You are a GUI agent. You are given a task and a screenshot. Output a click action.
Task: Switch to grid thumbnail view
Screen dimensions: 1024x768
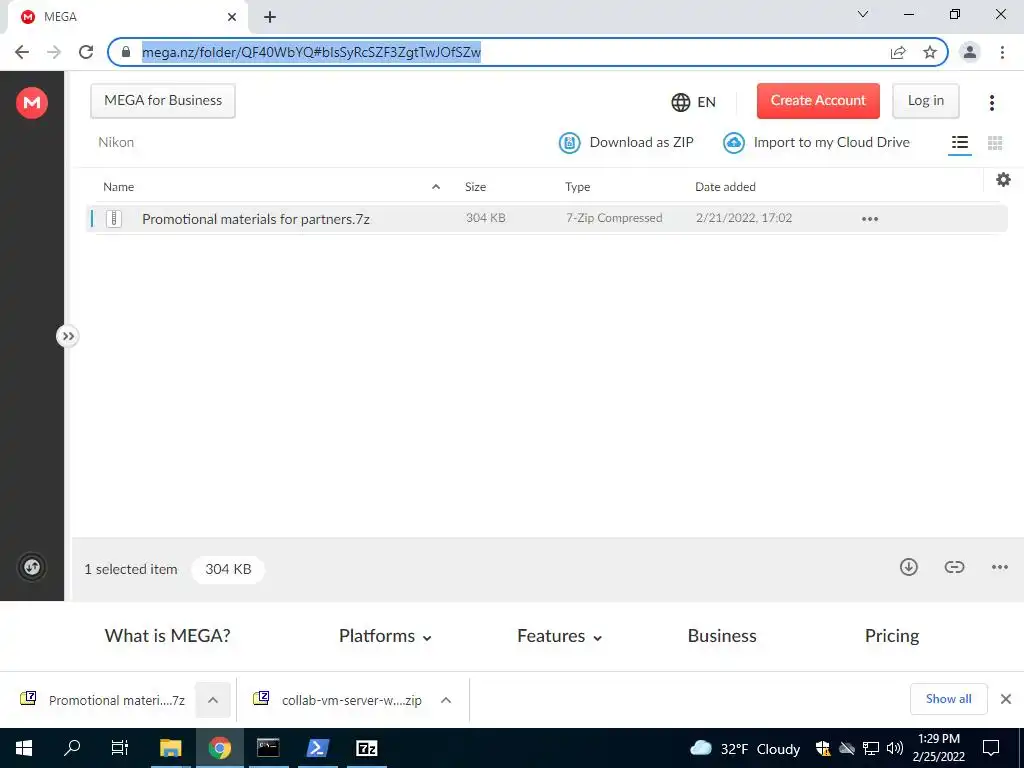(x=995, y=142)
